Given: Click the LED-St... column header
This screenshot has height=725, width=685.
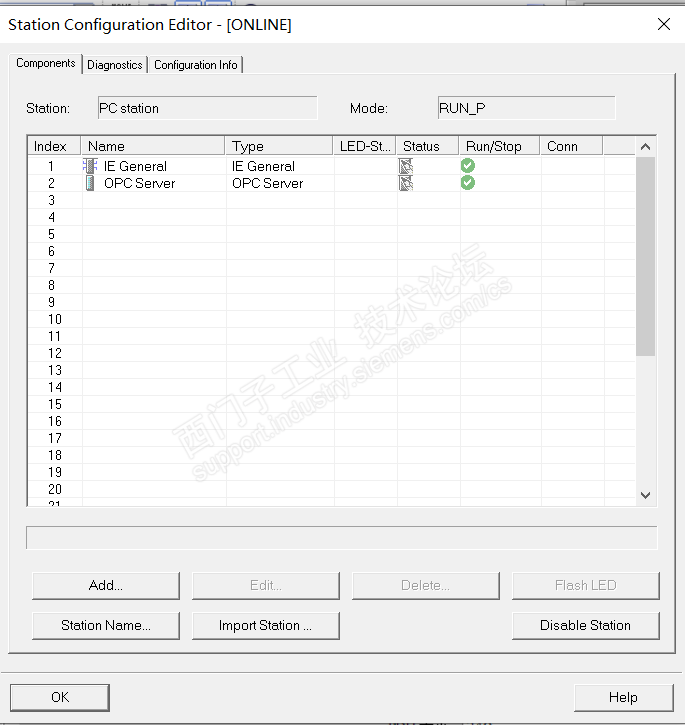Looking at the screenshot, I should [365, 146].
